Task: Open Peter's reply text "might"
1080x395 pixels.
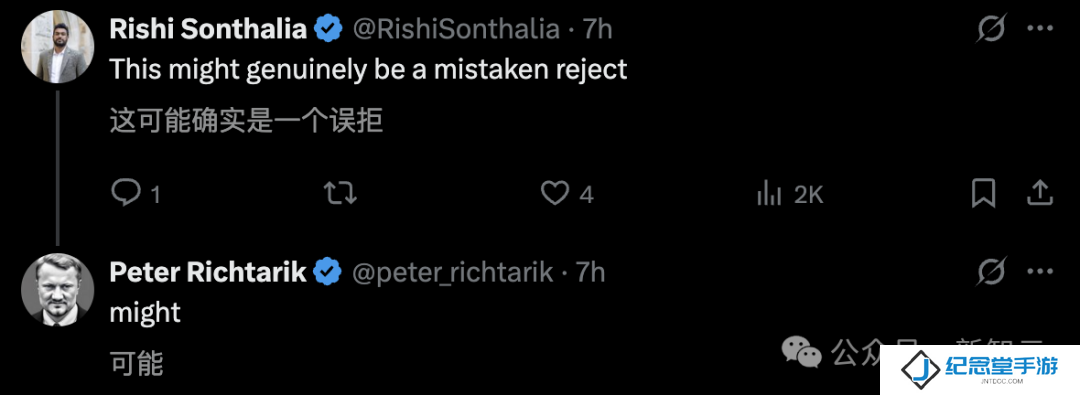Action: tap(145, 314)
